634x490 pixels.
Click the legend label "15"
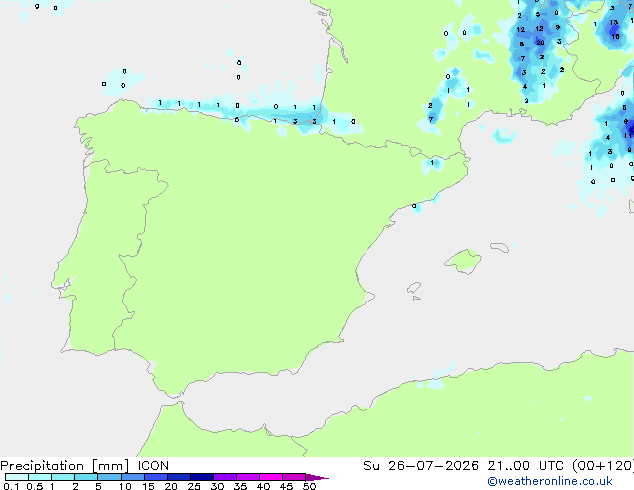[x=148, y=486]
